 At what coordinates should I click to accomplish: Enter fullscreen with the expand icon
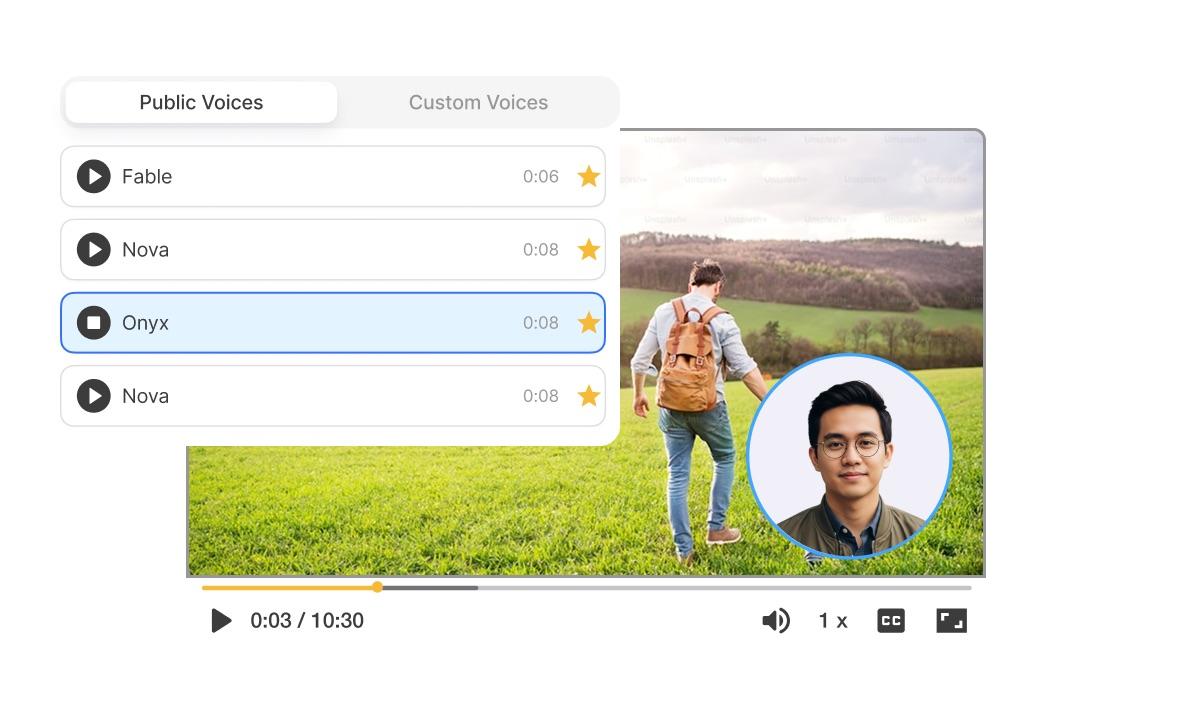[951, 620]
